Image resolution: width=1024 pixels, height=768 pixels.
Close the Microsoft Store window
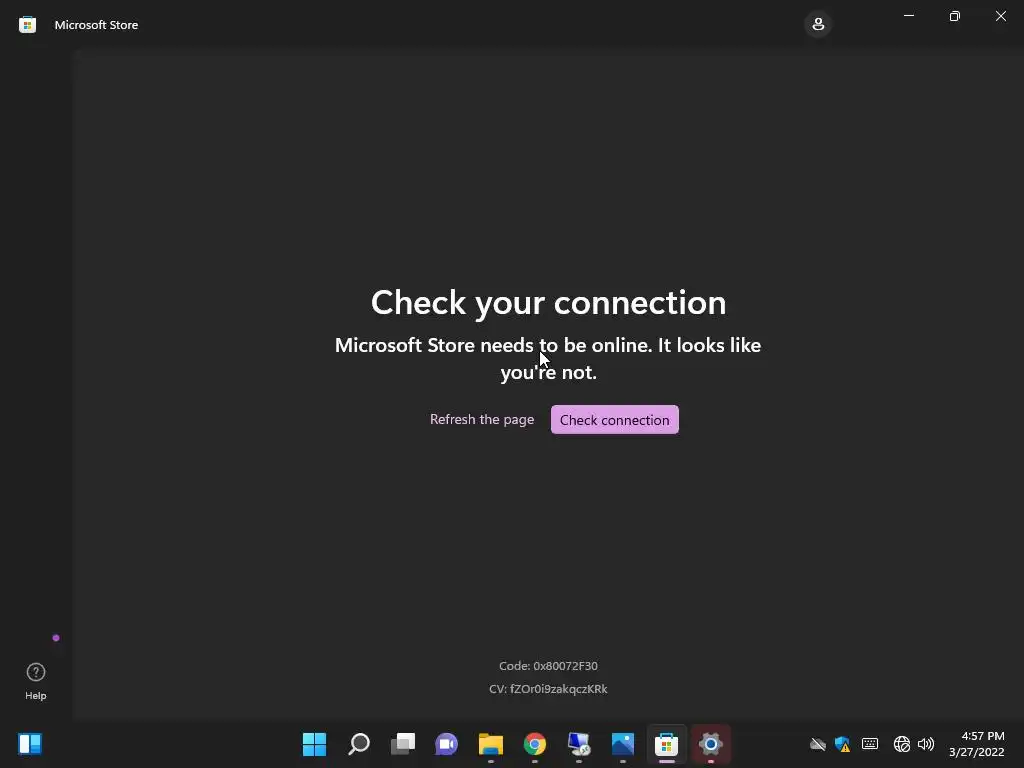click(x=1000, y=16)
